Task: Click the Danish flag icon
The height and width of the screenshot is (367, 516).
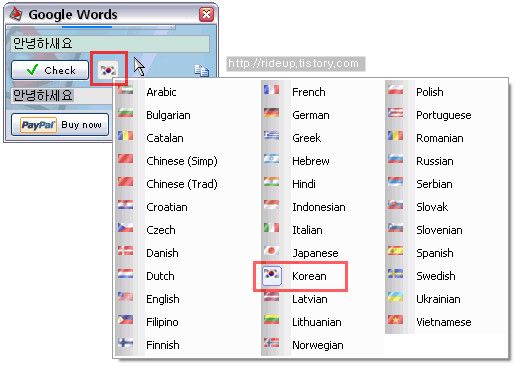Action: coord(125,251)
